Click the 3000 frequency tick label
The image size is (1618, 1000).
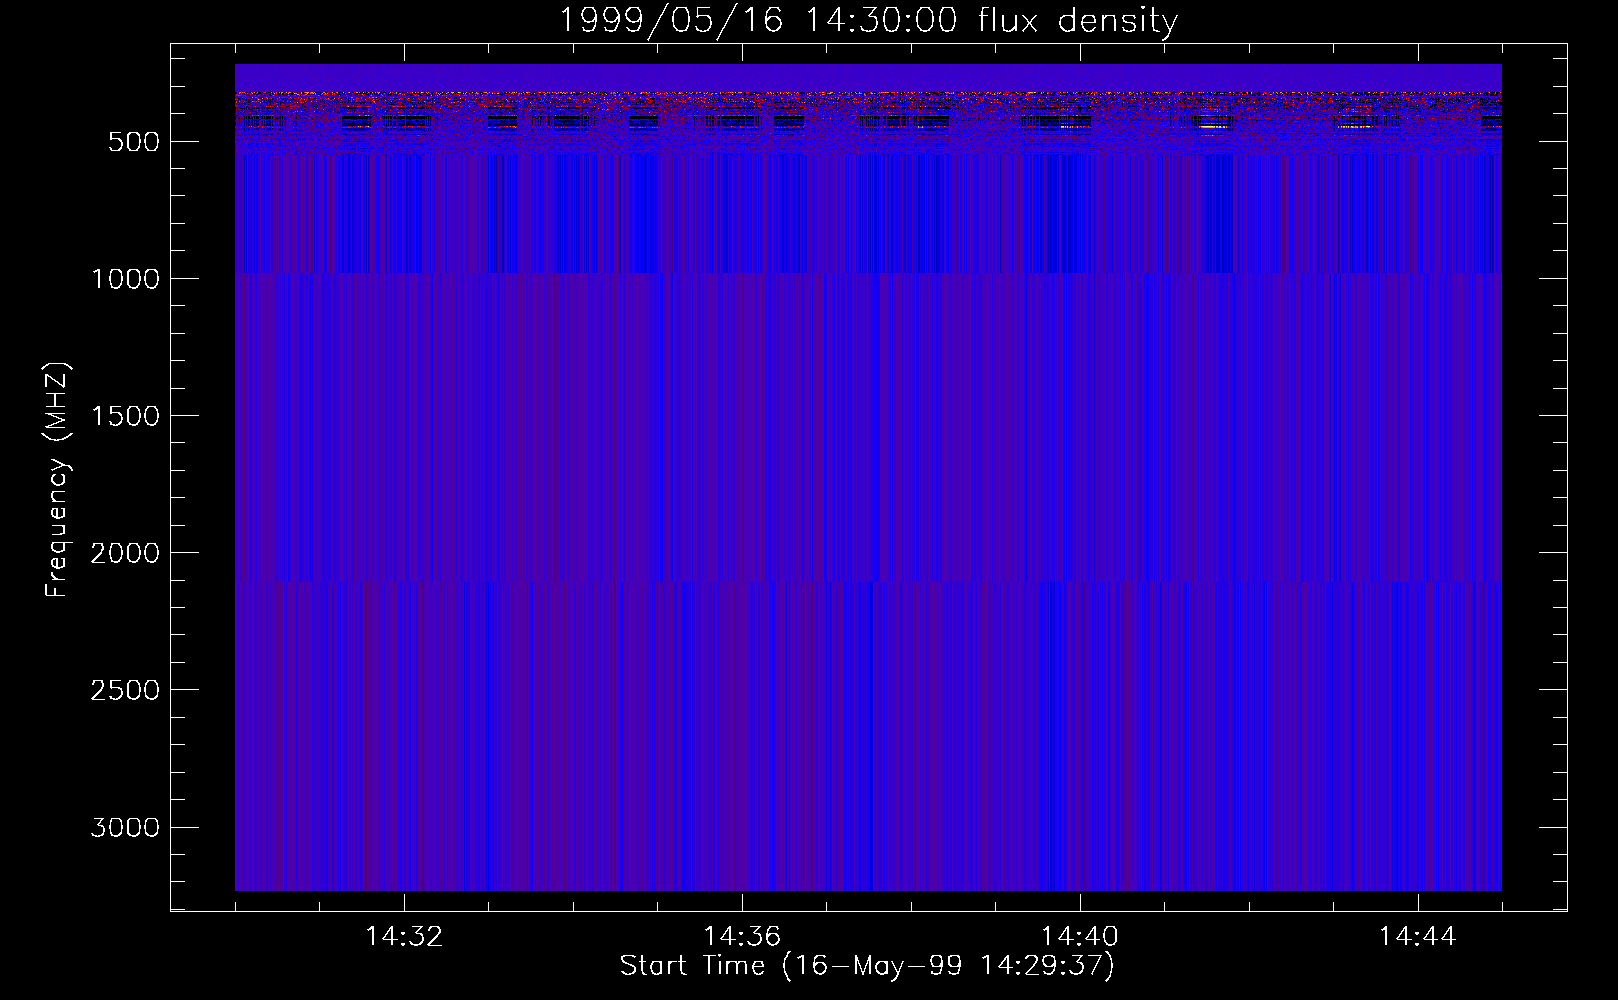[x=125, y=827]
